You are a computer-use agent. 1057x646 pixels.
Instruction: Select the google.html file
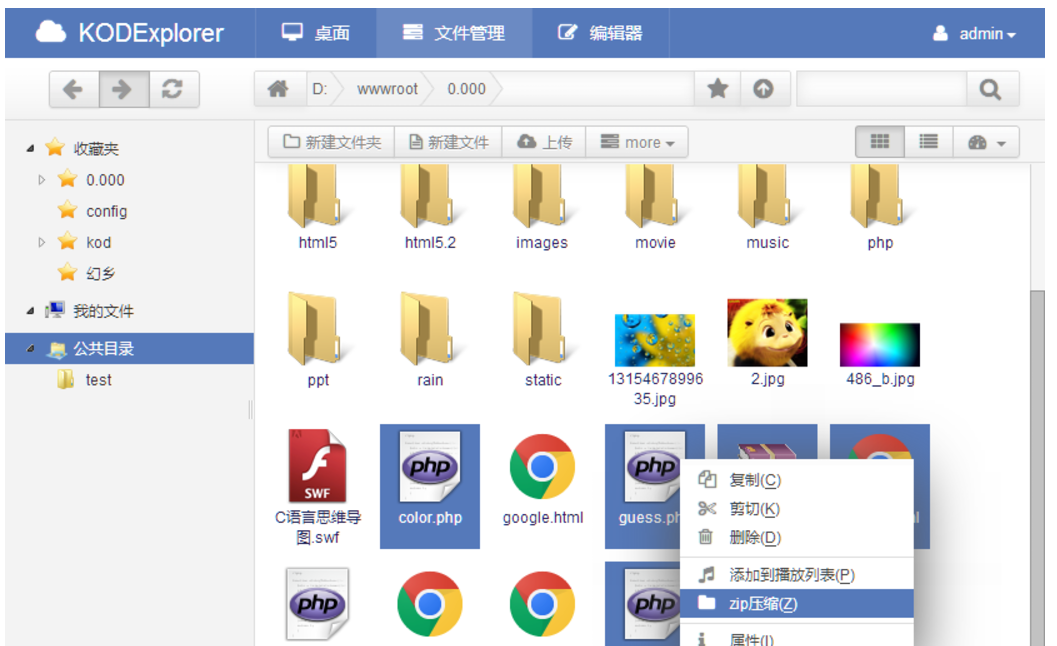[542, 480]
